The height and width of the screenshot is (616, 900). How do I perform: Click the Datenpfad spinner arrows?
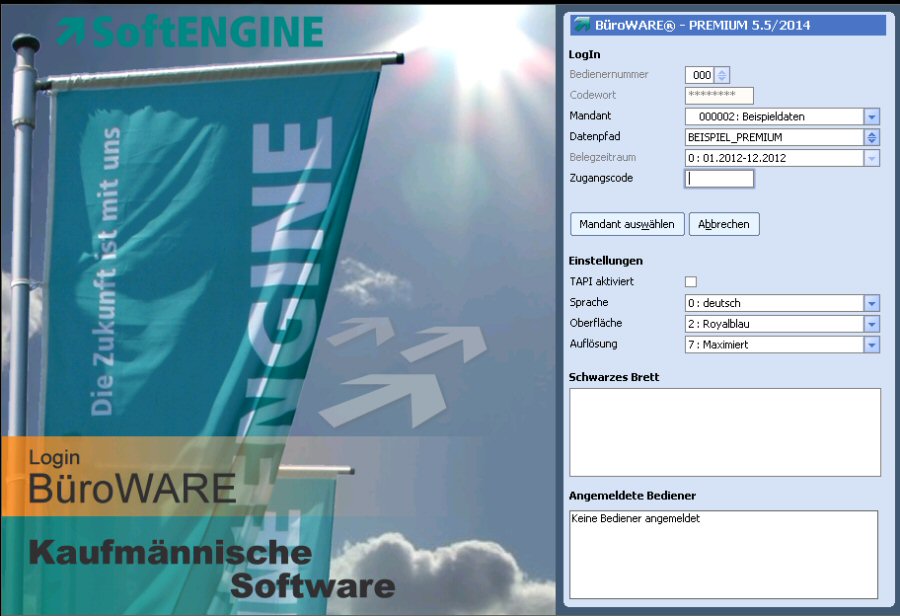(872, 137)
